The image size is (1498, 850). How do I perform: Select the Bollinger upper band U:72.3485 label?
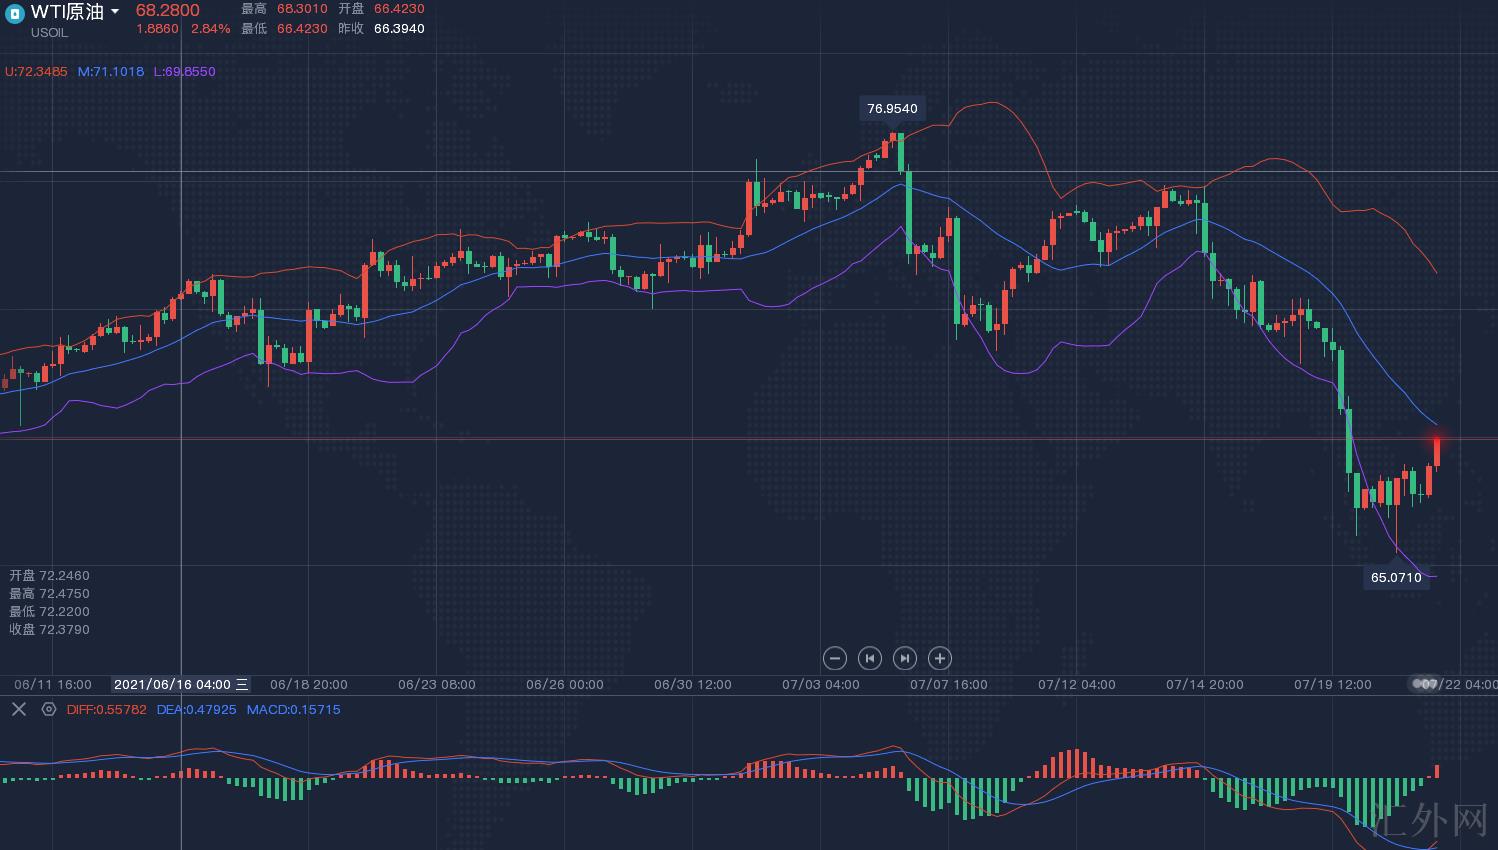tap(36, 72)
